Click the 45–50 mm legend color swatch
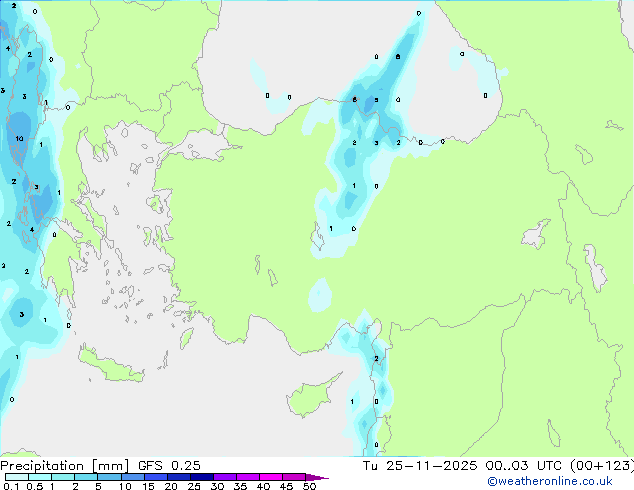This screenshot has width=634, height=490. 294,477
